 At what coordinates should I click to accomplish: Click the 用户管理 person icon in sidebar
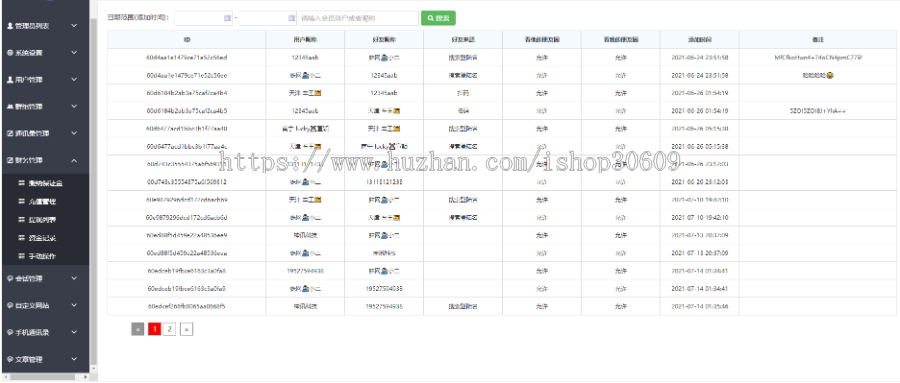coord(10,80)
